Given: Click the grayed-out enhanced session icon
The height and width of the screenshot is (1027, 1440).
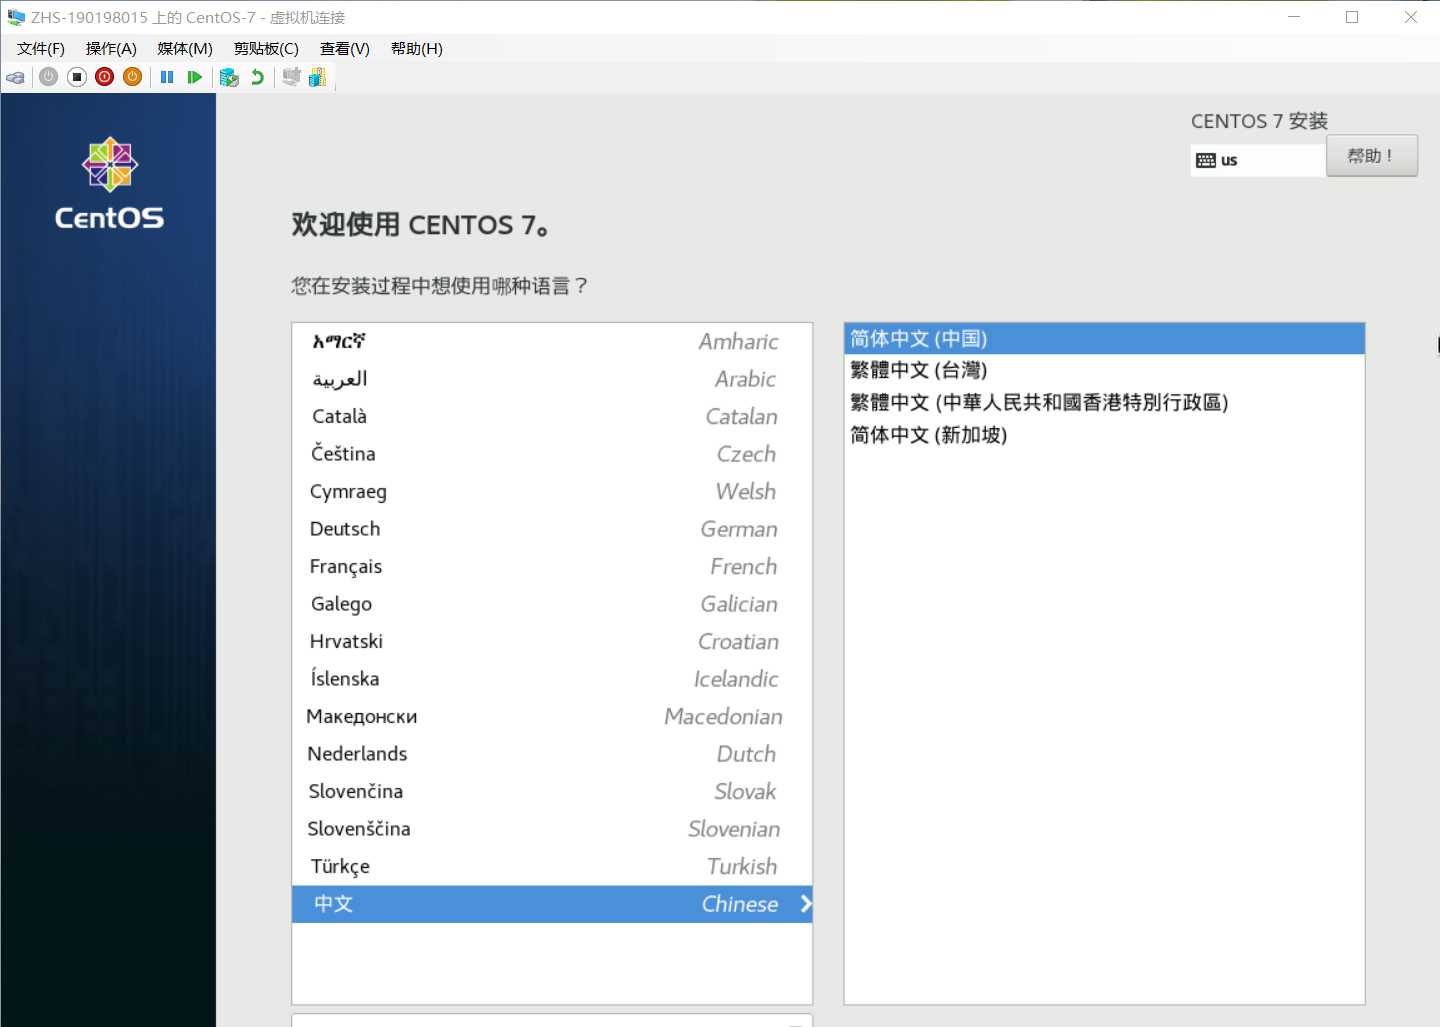Looking at the screenshot, I should click(x=291, y=77).
